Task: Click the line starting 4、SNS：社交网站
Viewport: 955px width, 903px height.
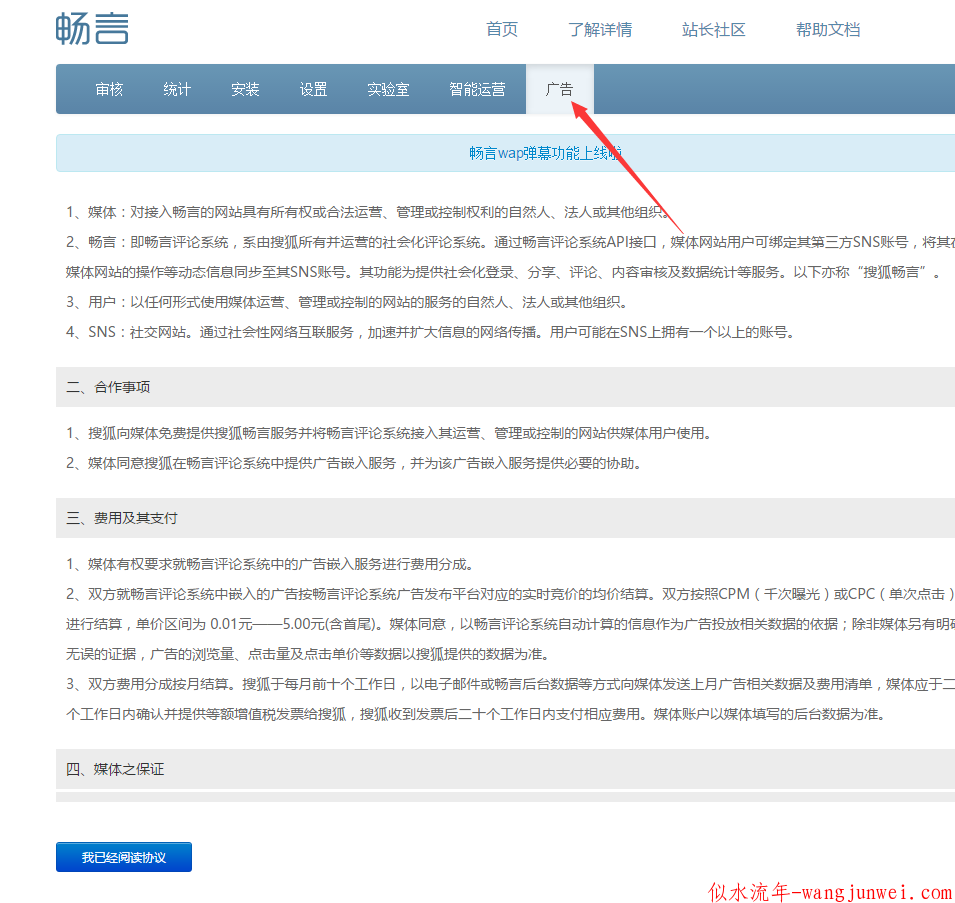Action: [x=431, y=332]
